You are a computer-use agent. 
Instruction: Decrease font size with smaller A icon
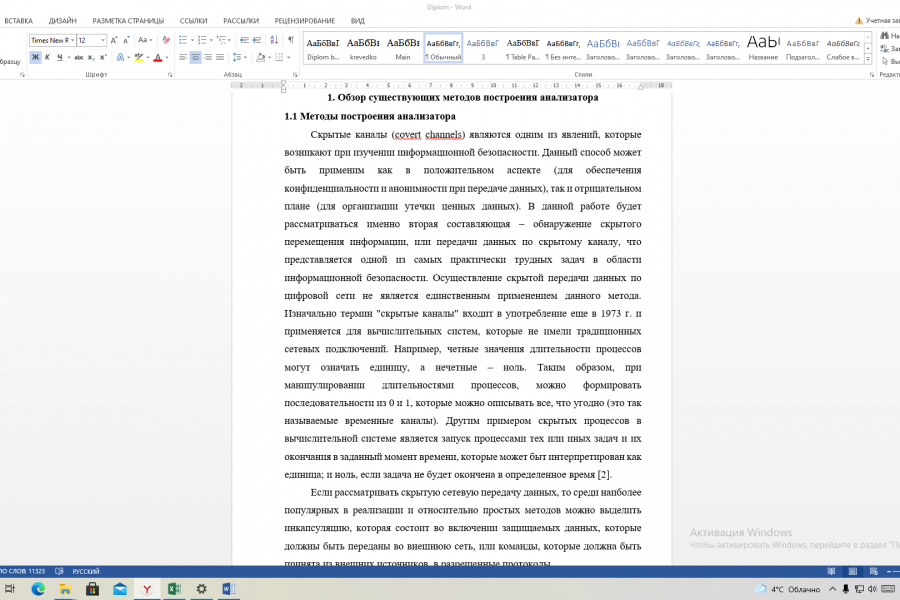point(126,40)
